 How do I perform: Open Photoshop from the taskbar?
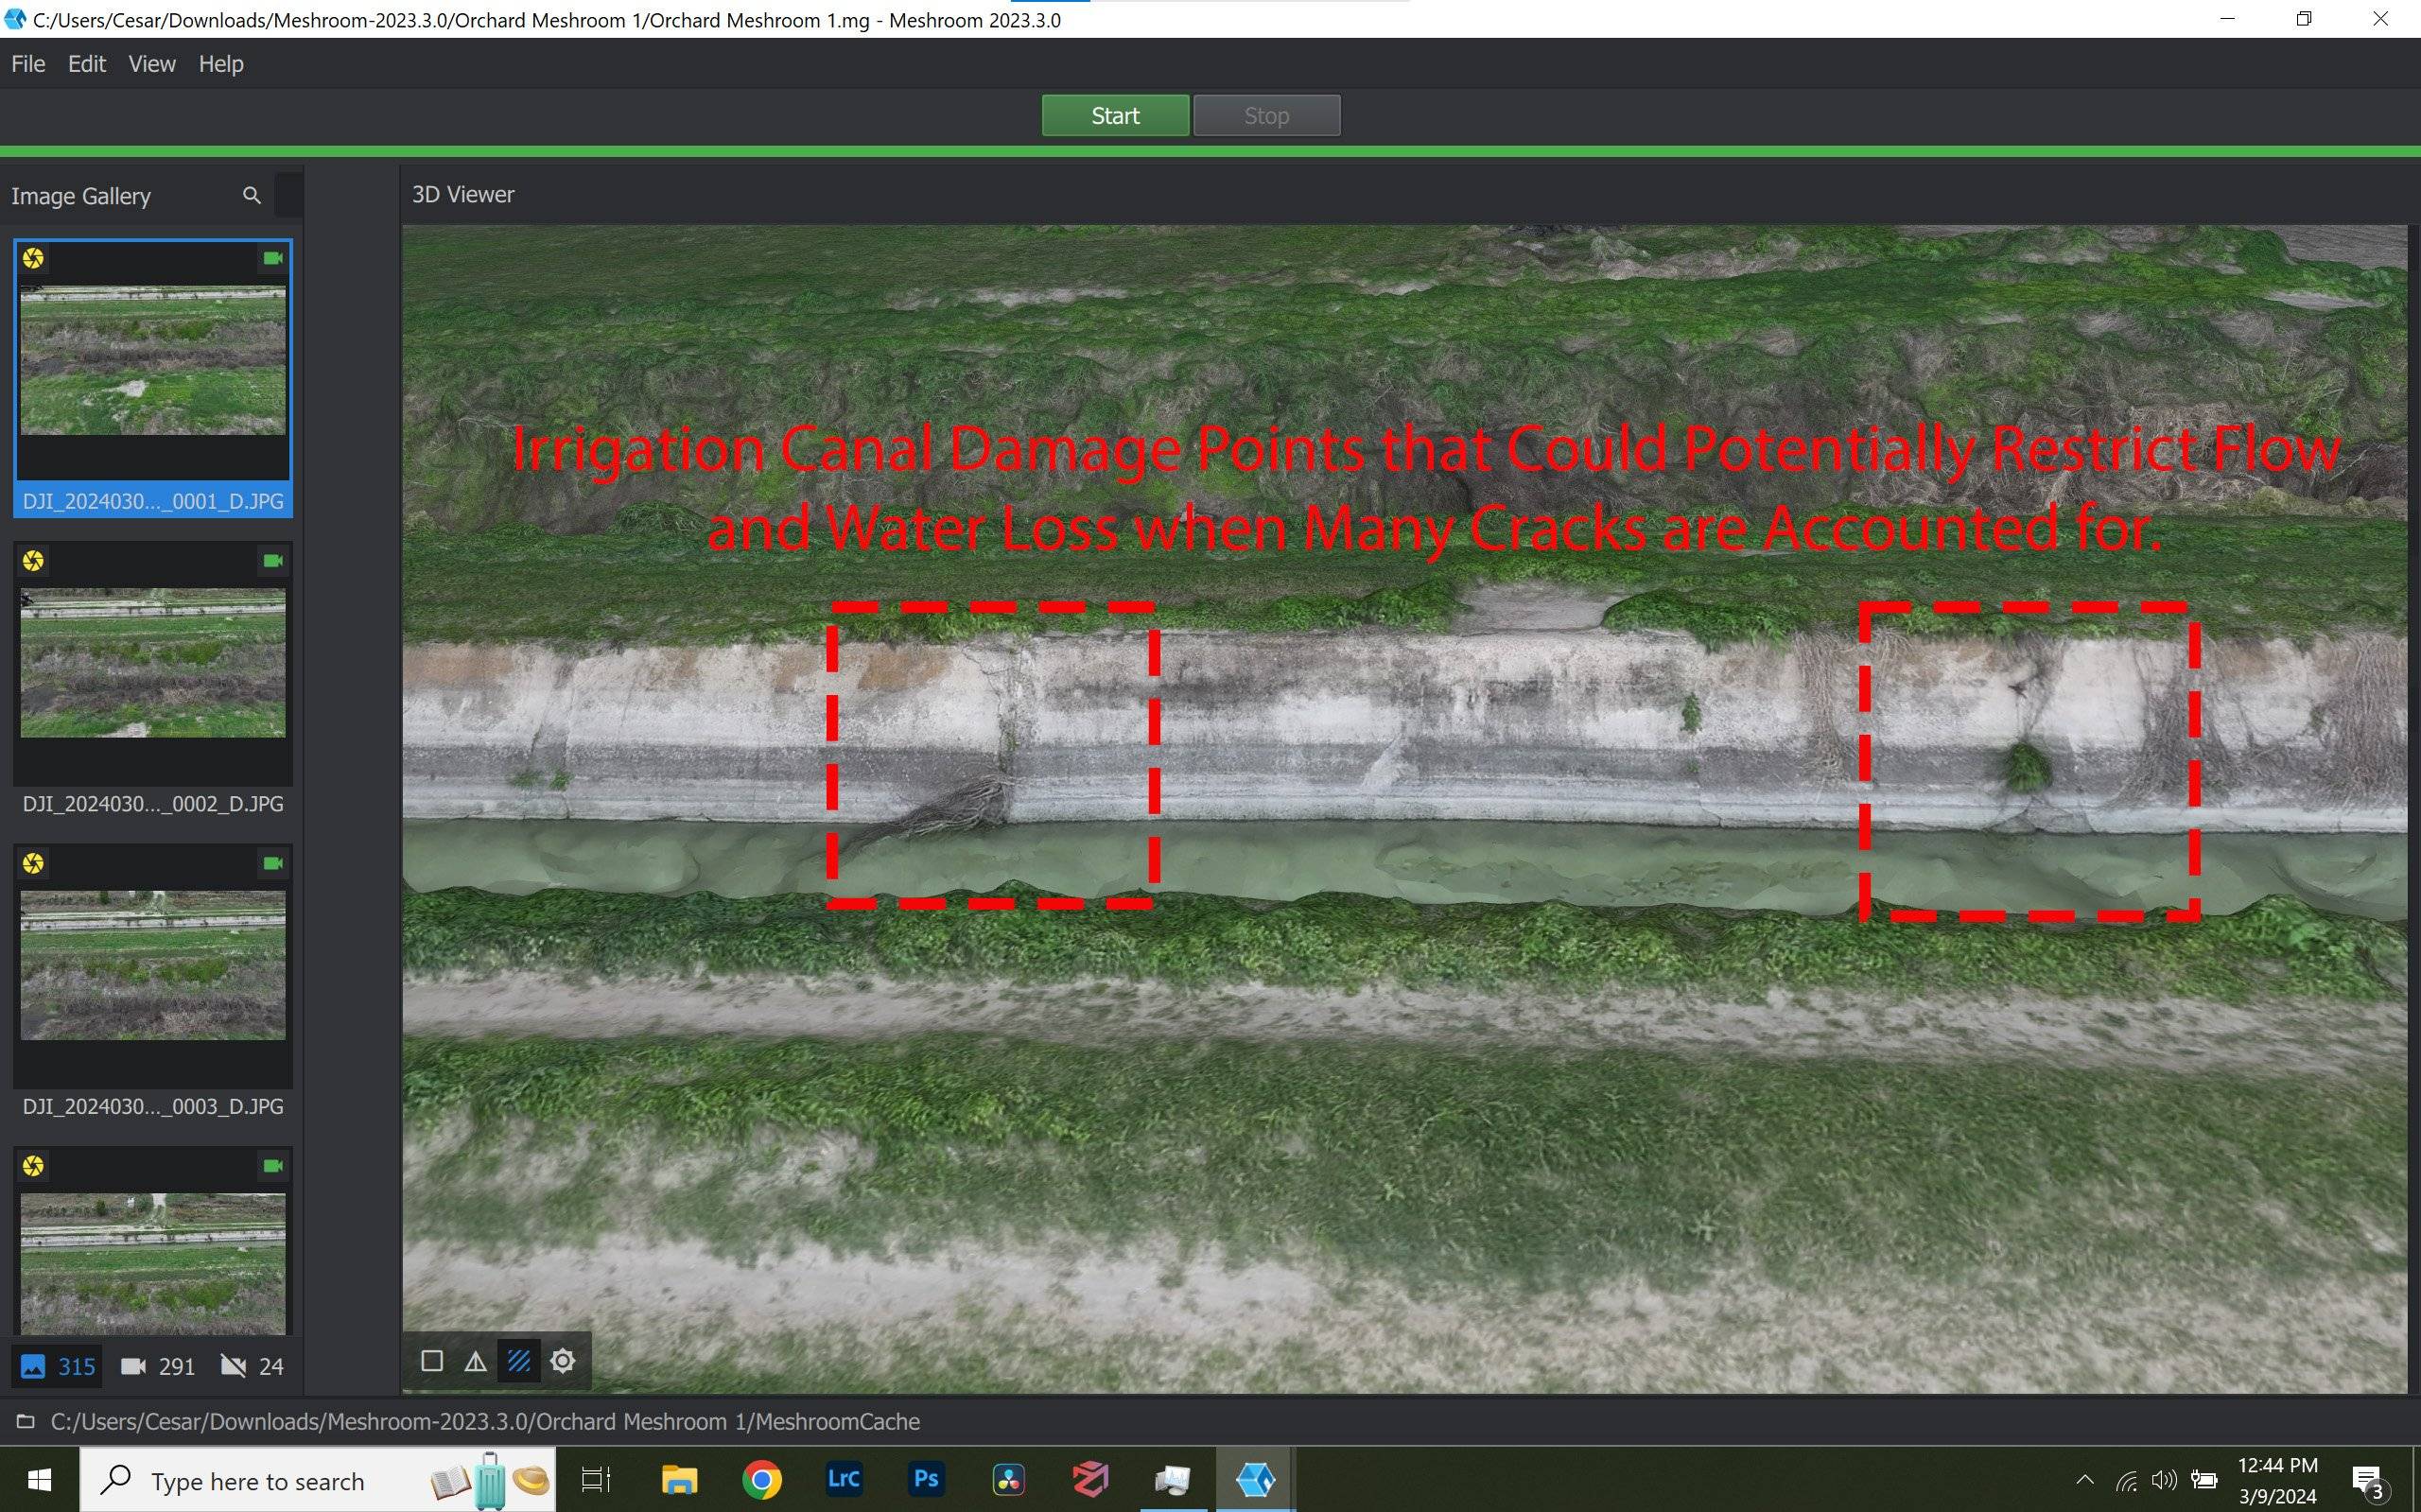point(926,1479)
